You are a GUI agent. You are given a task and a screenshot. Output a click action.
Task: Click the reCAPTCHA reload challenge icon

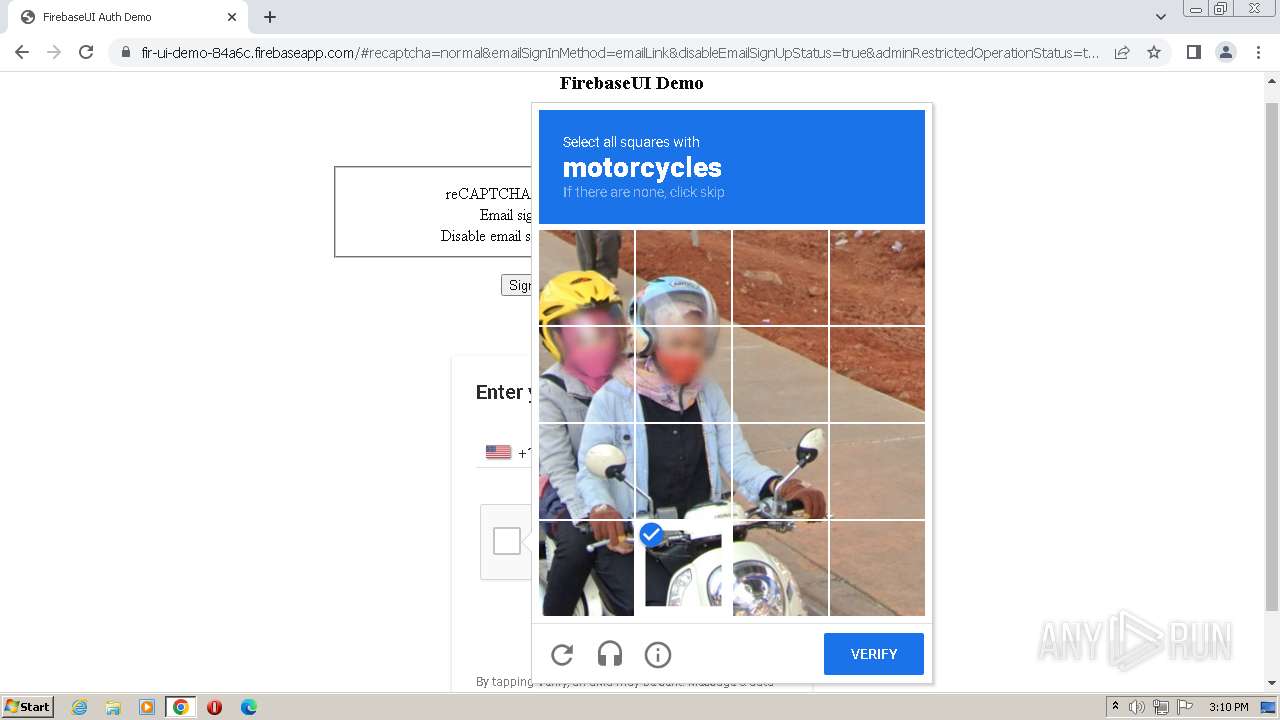click(562, 655)
